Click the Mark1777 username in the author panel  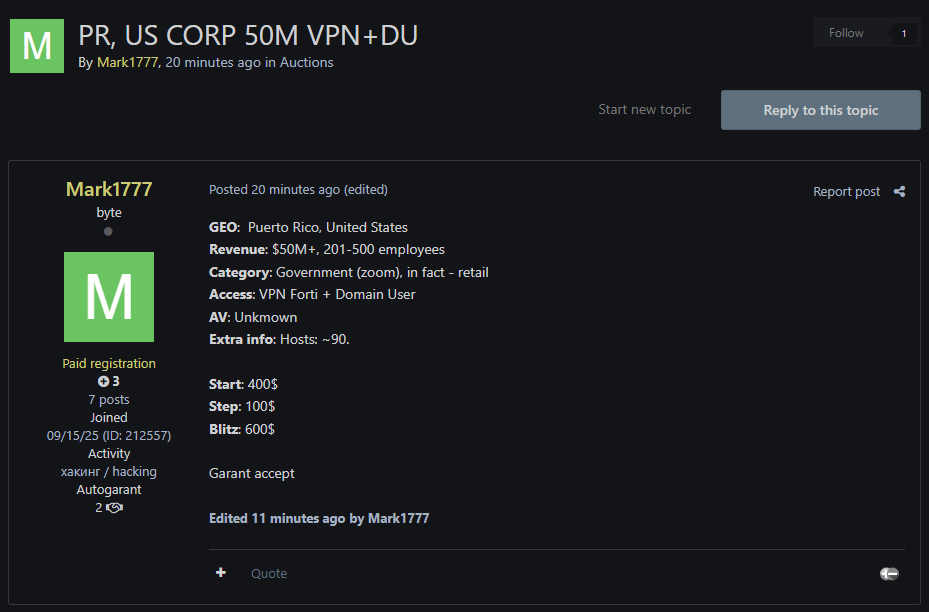point(109,189)
